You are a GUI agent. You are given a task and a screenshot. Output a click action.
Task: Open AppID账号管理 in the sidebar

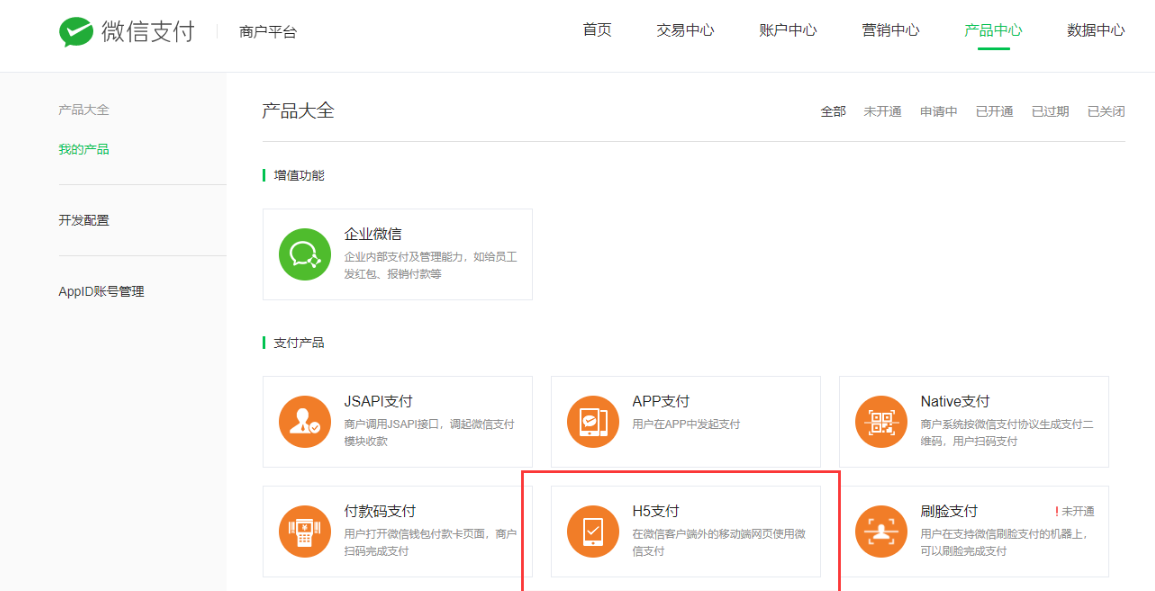102,292
